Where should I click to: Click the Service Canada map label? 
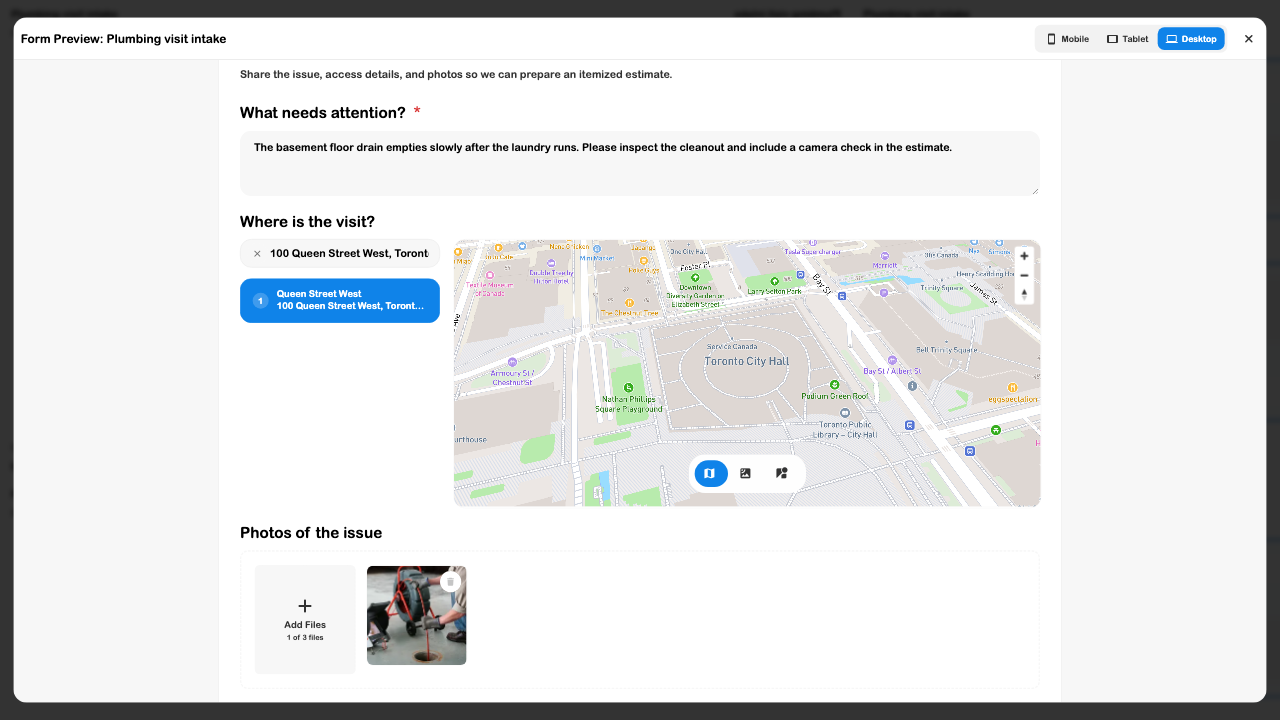(732, 347)
